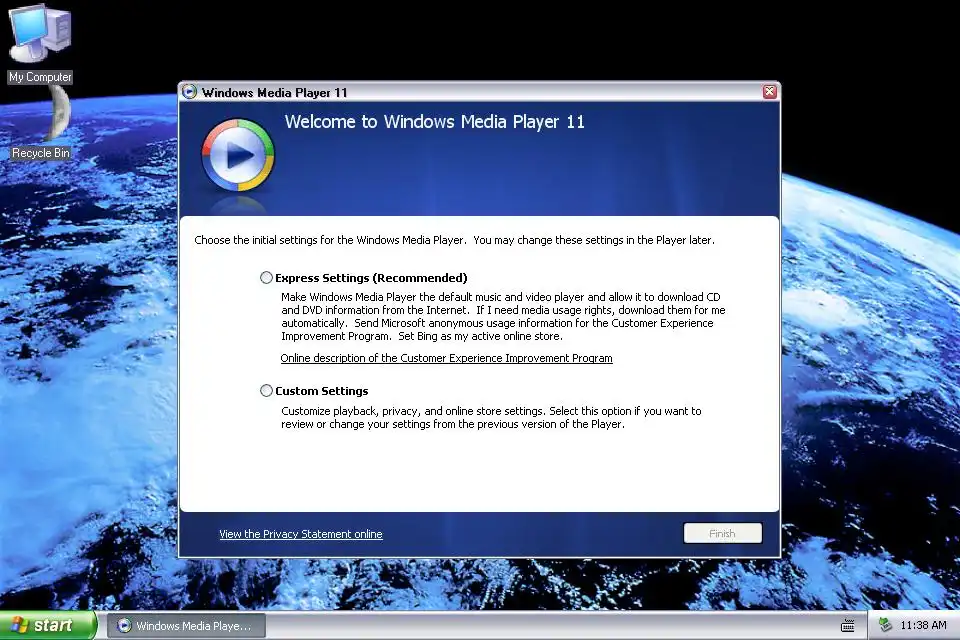Click the Finish button
The width and height of the screenshot is (960, 640).
(x=722, y=533)
